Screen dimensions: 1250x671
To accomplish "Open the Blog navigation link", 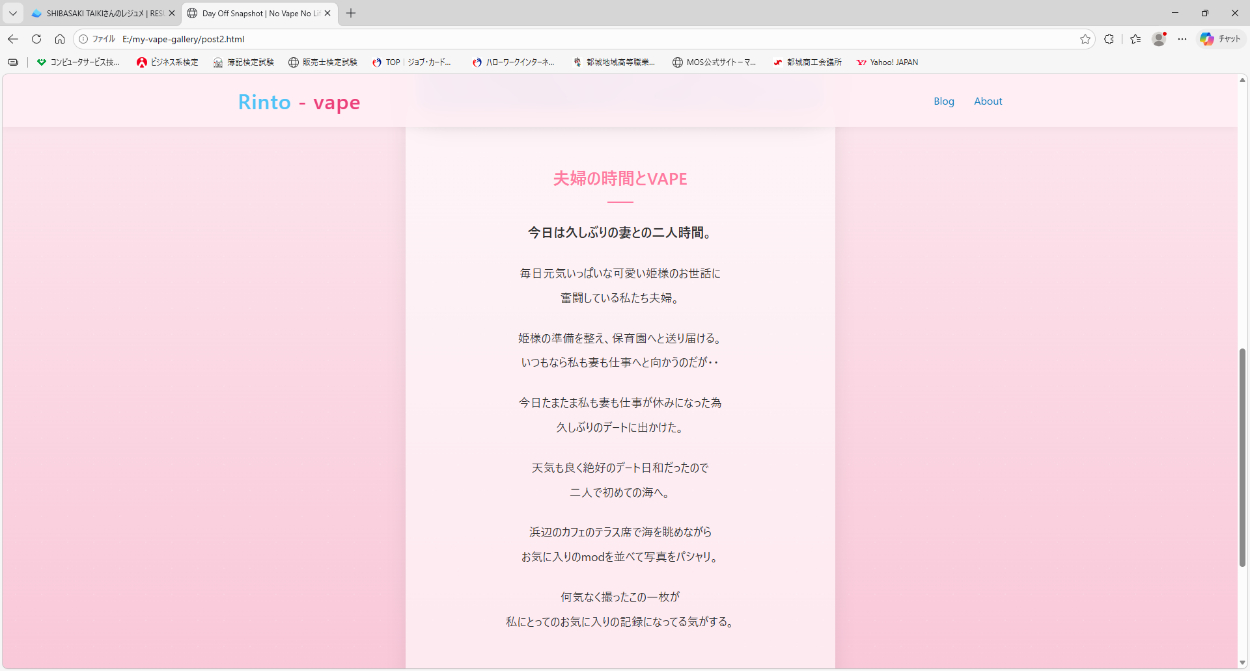I will click(944, 101).
